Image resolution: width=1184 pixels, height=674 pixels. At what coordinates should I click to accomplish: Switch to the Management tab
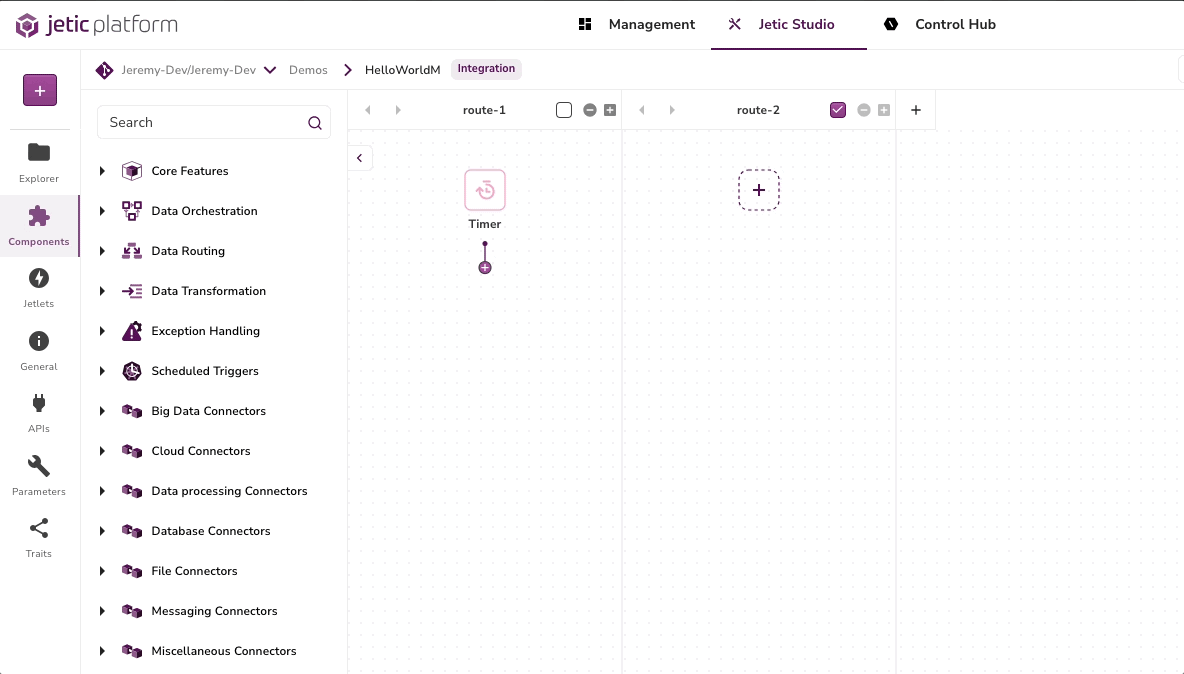(637, 24)
